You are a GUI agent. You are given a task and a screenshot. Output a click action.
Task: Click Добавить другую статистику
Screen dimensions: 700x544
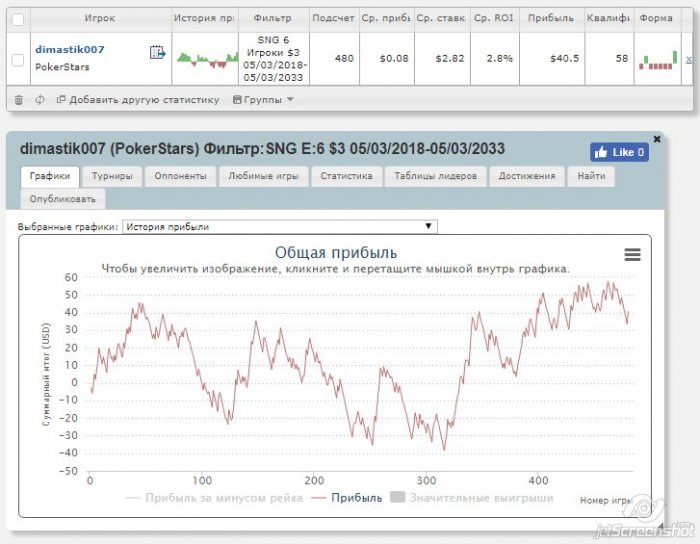[138, 100]
